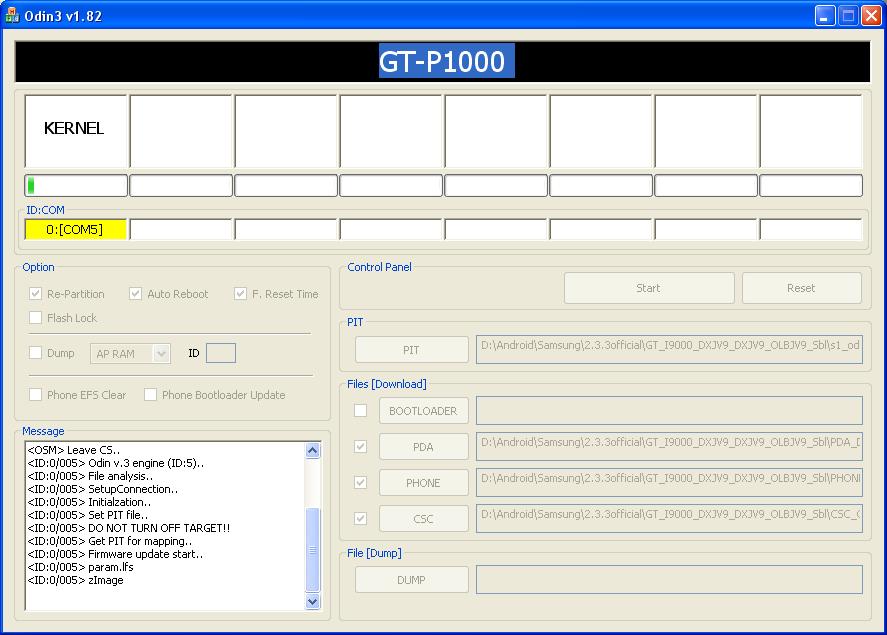Click the empty BOOTLOADER path field
Screen dimensions: 887x635
669,411
